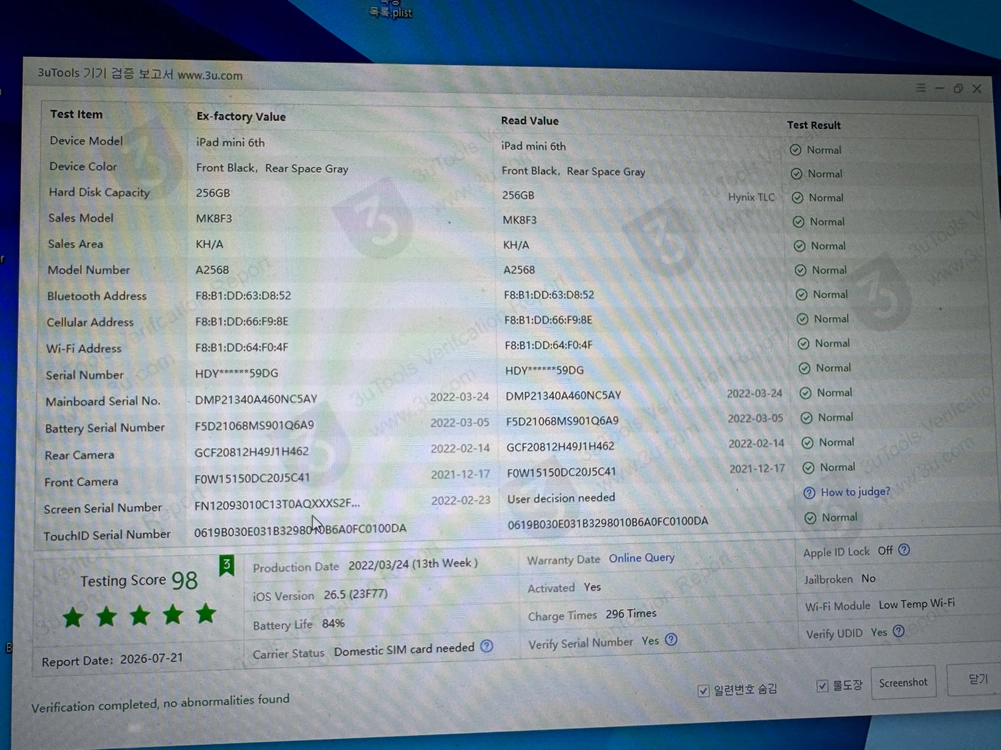Select the ex-factory Bluetooth address F8:B1:DD:63:D8:52
The width and height of the screenshot is (1001, 750).
[243, 296]
